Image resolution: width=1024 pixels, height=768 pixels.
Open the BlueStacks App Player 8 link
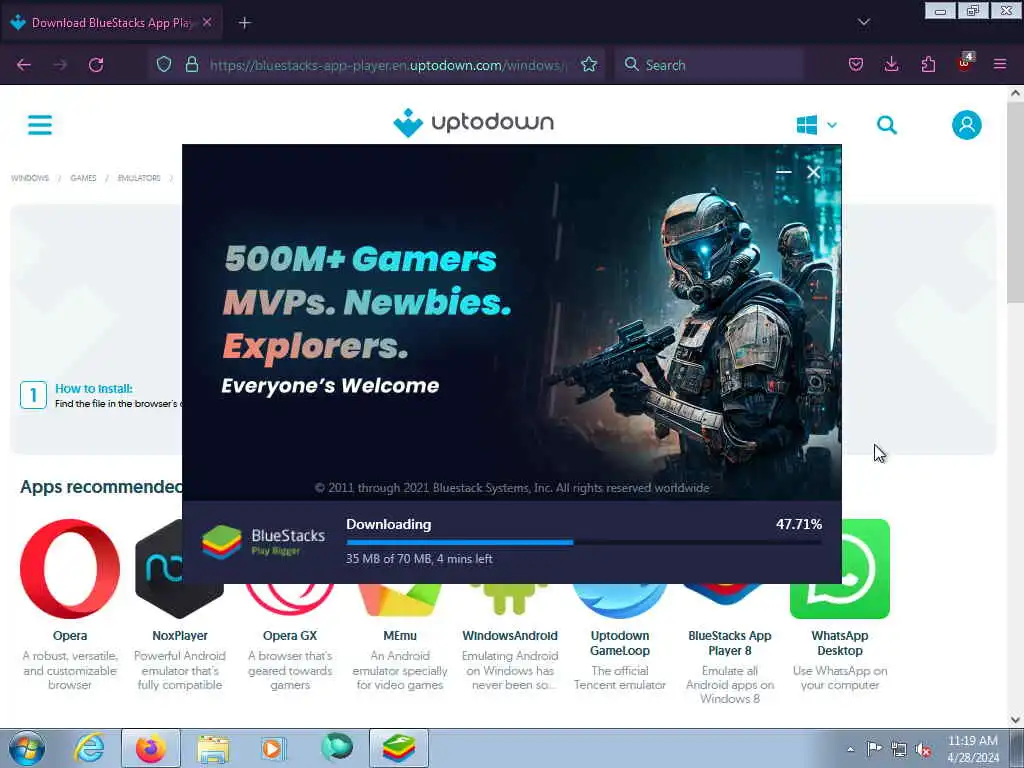[x=729, y=643]
